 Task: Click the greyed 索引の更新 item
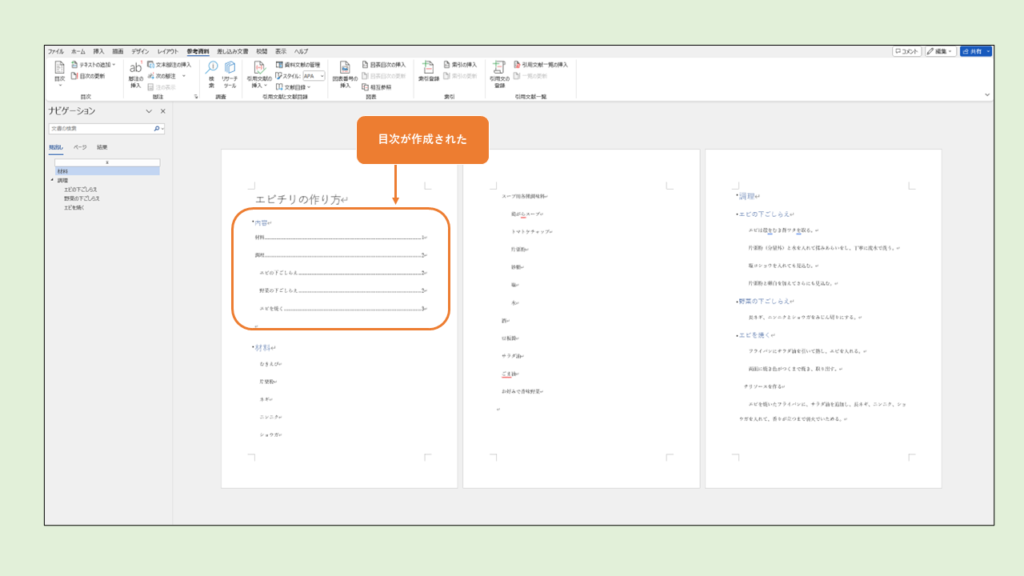[x=460, y=76]
